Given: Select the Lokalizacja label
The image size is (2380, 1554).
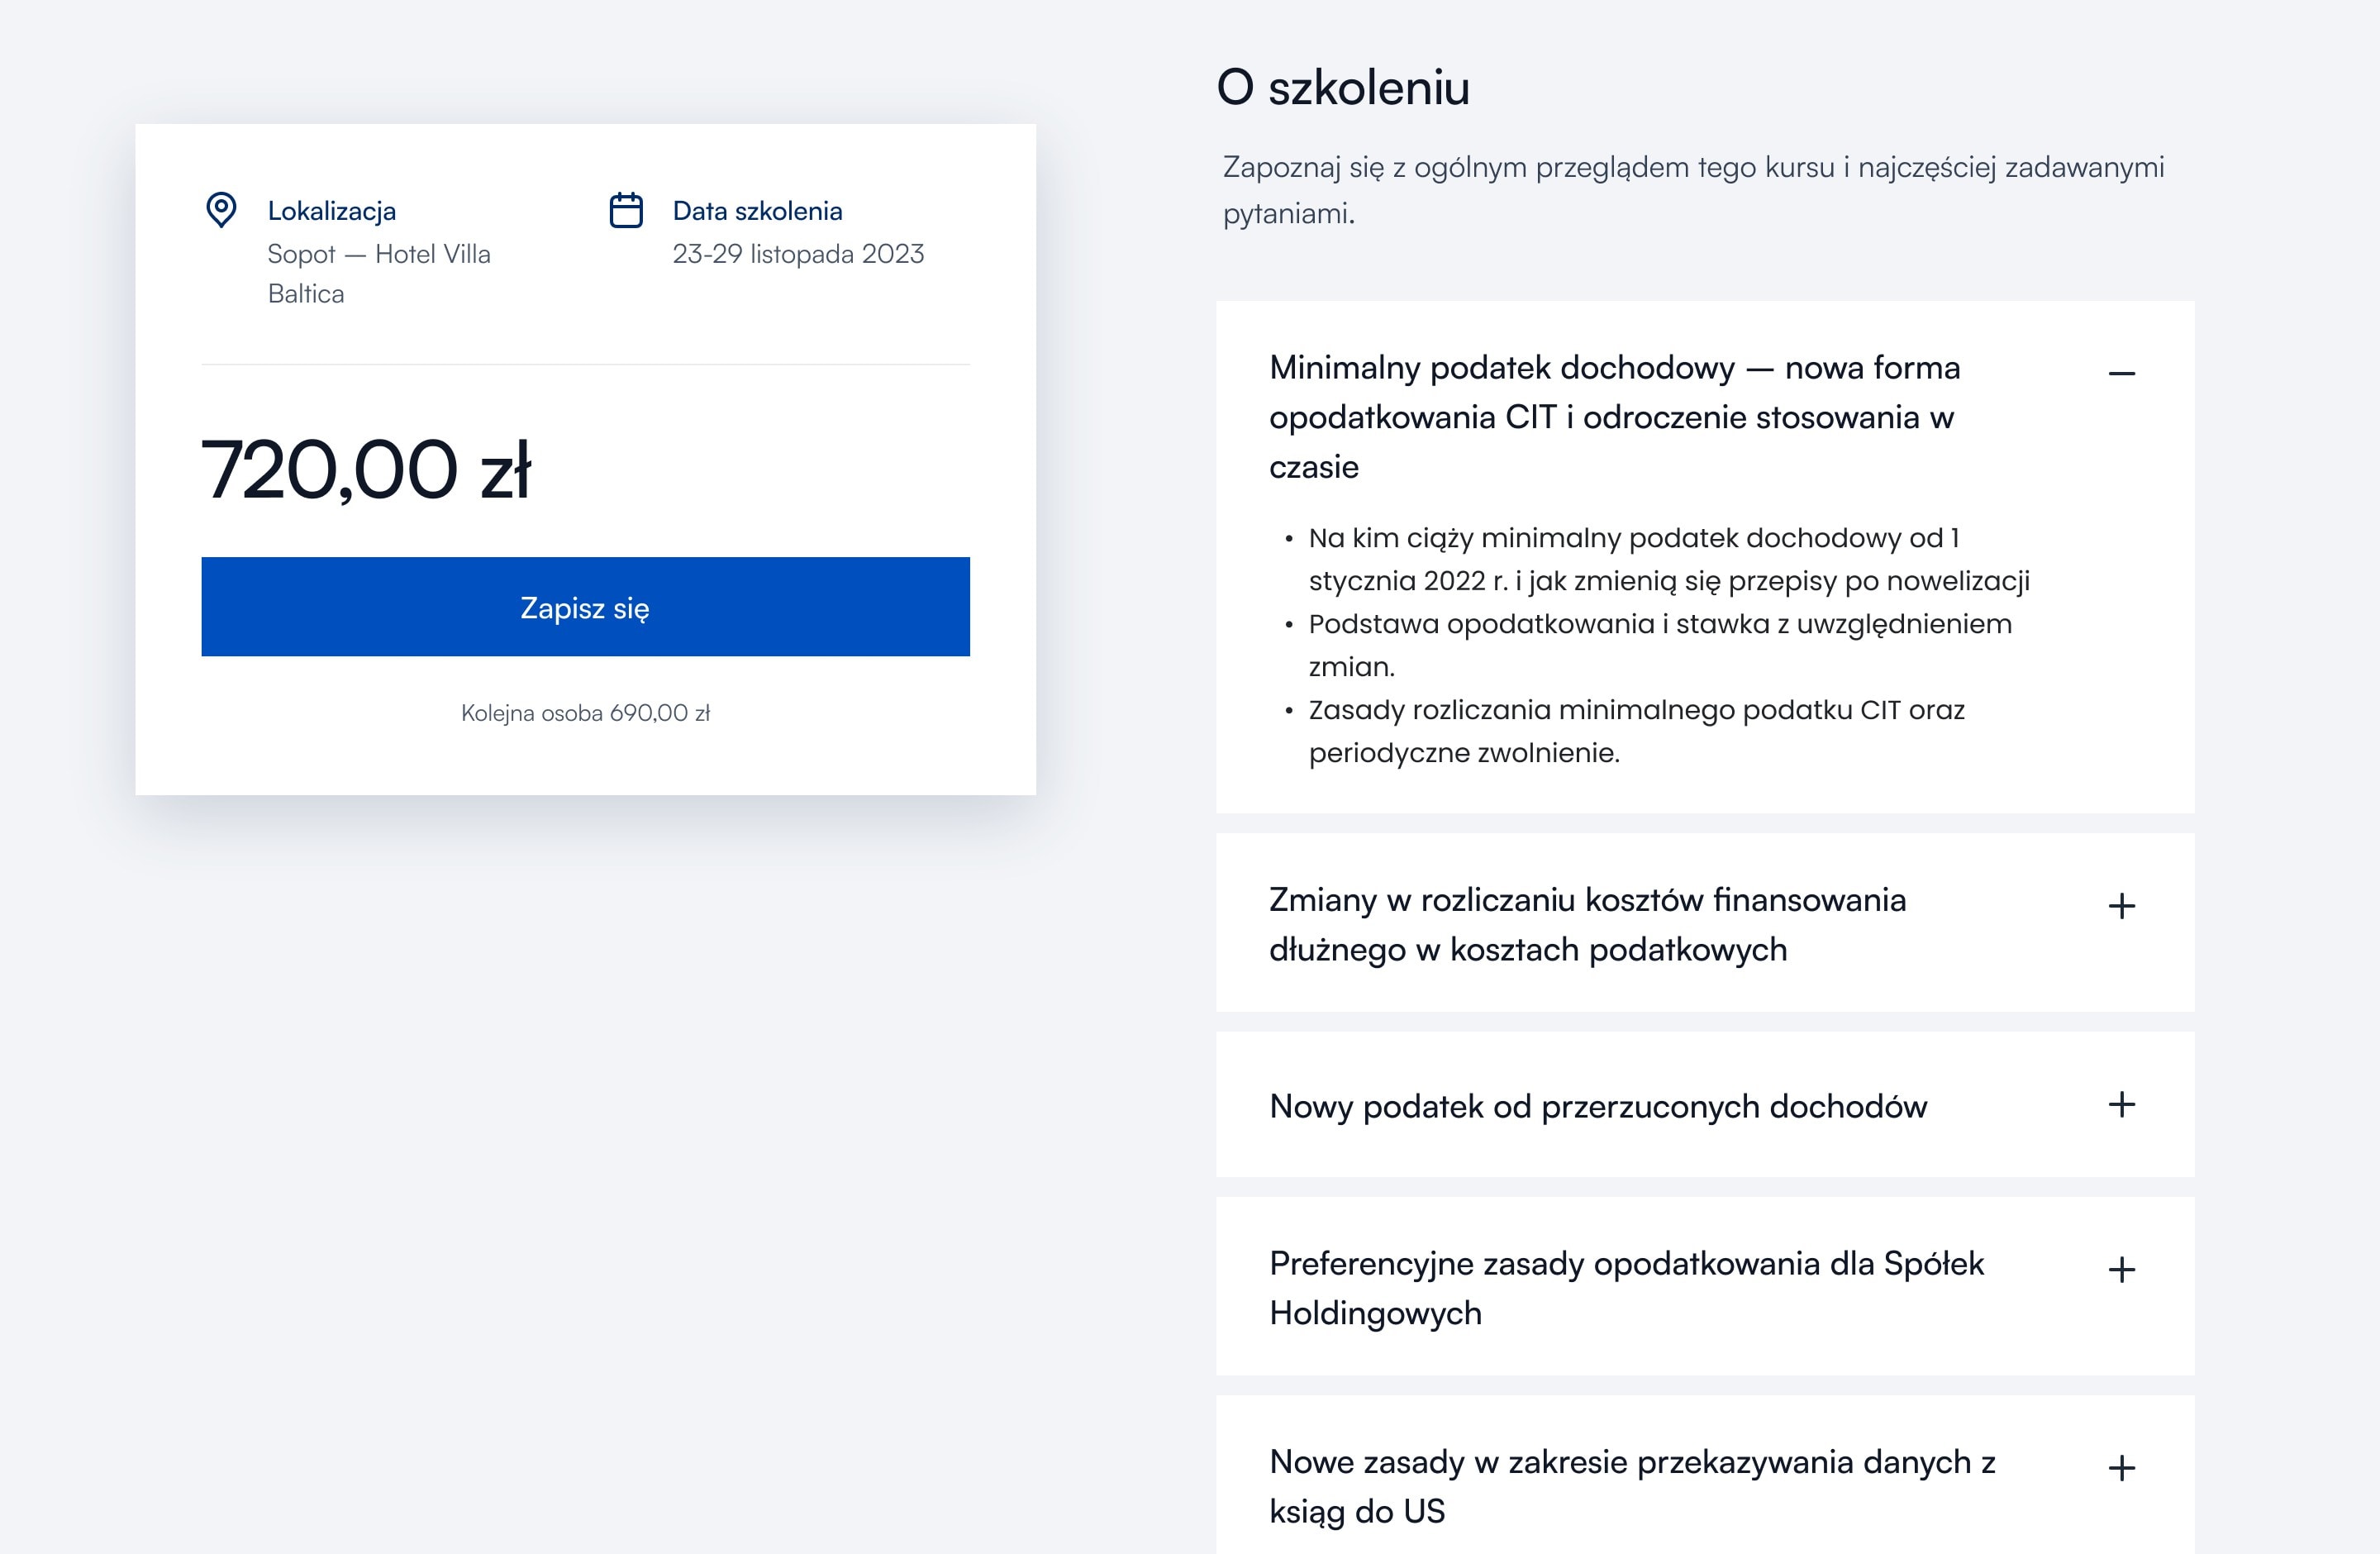Looking at the screenshot, I should [332, 211].
